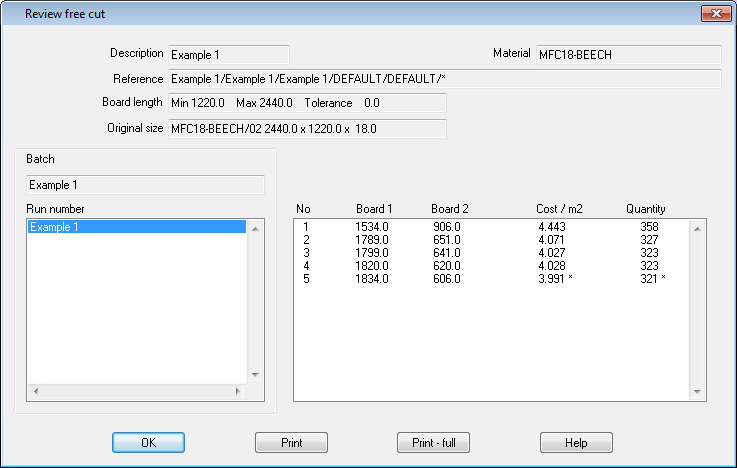Select row 5 with Board 1 1834.0
Screen dimensions: 737x468
[x=491, y=279]
